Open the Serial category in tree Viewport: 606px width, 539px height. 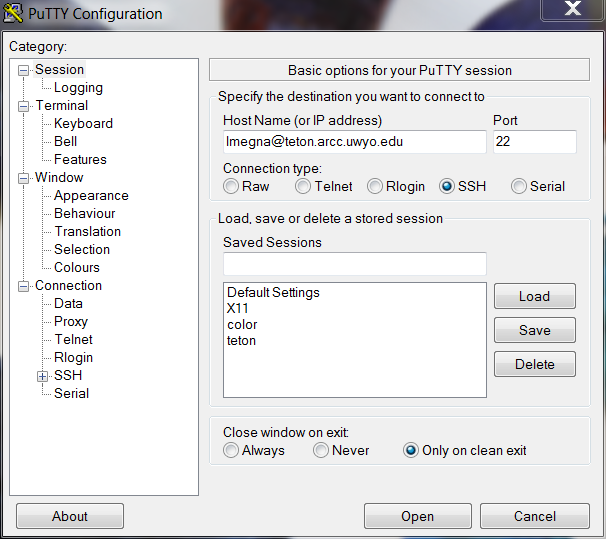pyautogui.click(x=71, y=393)
